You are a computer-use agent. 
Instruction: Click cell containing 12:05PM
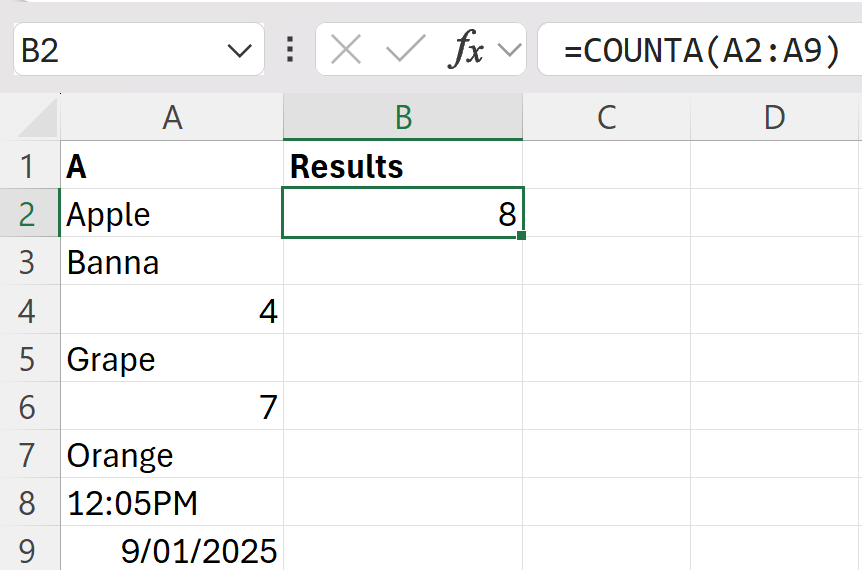tap(172, 504)
